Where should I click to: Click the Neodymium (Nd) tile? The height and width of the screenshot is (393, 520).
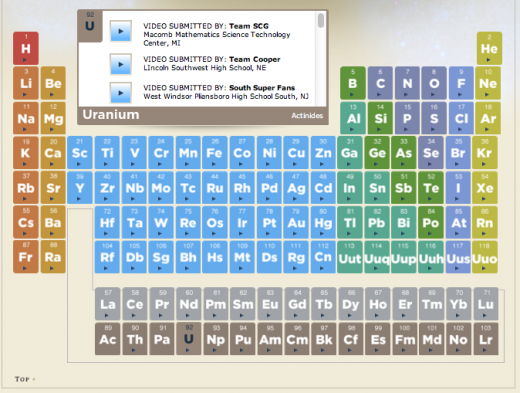pyautogui.click(x=189, y=304)
